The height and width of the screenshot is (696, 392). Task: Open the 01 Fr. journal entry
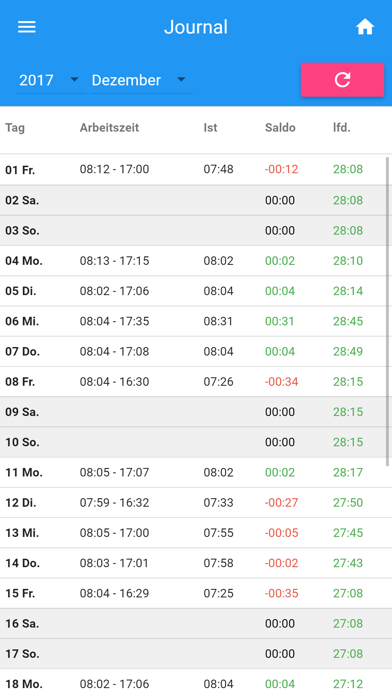[193, 170]
